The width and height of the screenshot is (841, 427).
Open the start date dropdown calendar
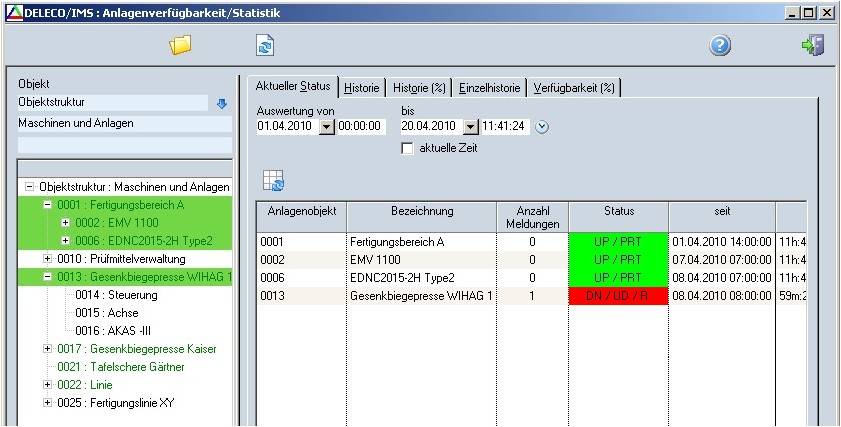tap(326, 126)
